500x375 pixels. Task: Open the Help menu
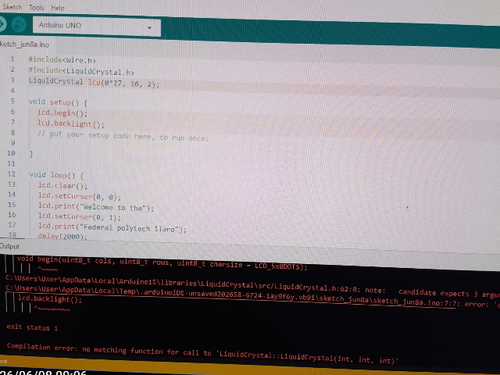point(57,8)
